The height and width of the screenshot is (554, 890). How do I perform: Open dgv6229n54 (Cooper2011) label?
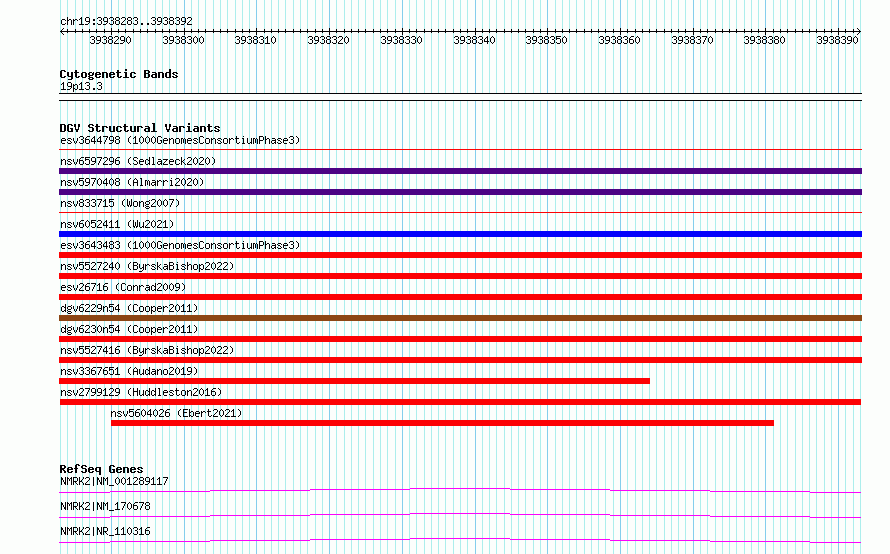[129, 308]
